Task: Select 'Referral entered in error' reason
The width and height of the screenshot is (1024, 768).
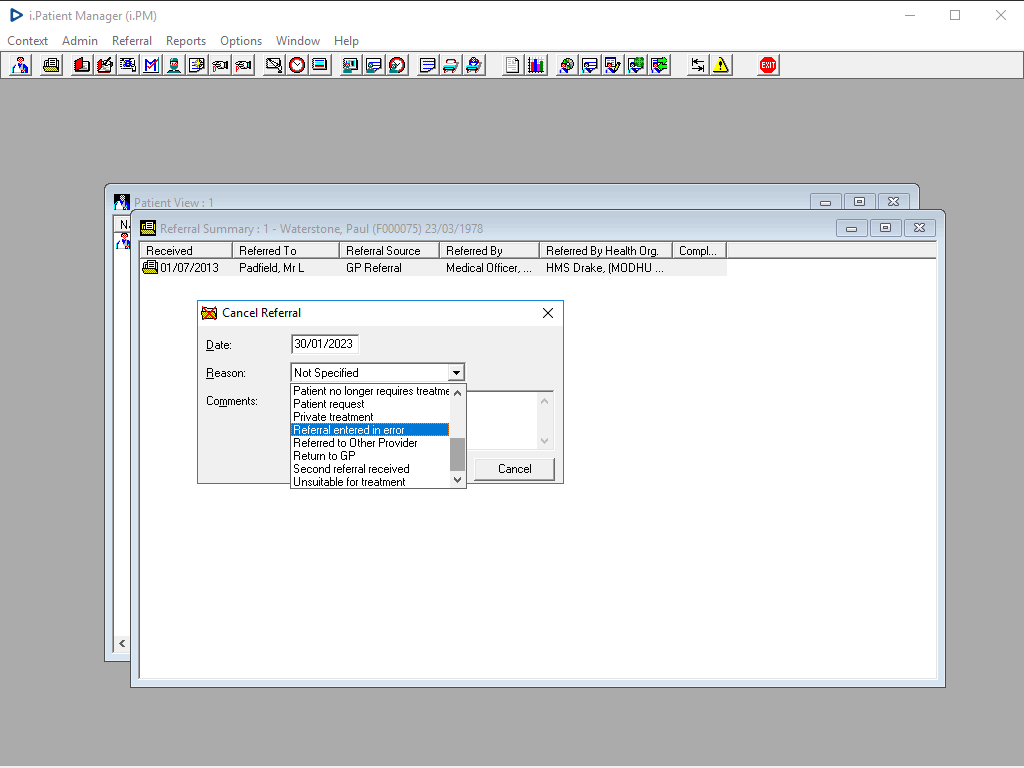Action: click(370, 430)
